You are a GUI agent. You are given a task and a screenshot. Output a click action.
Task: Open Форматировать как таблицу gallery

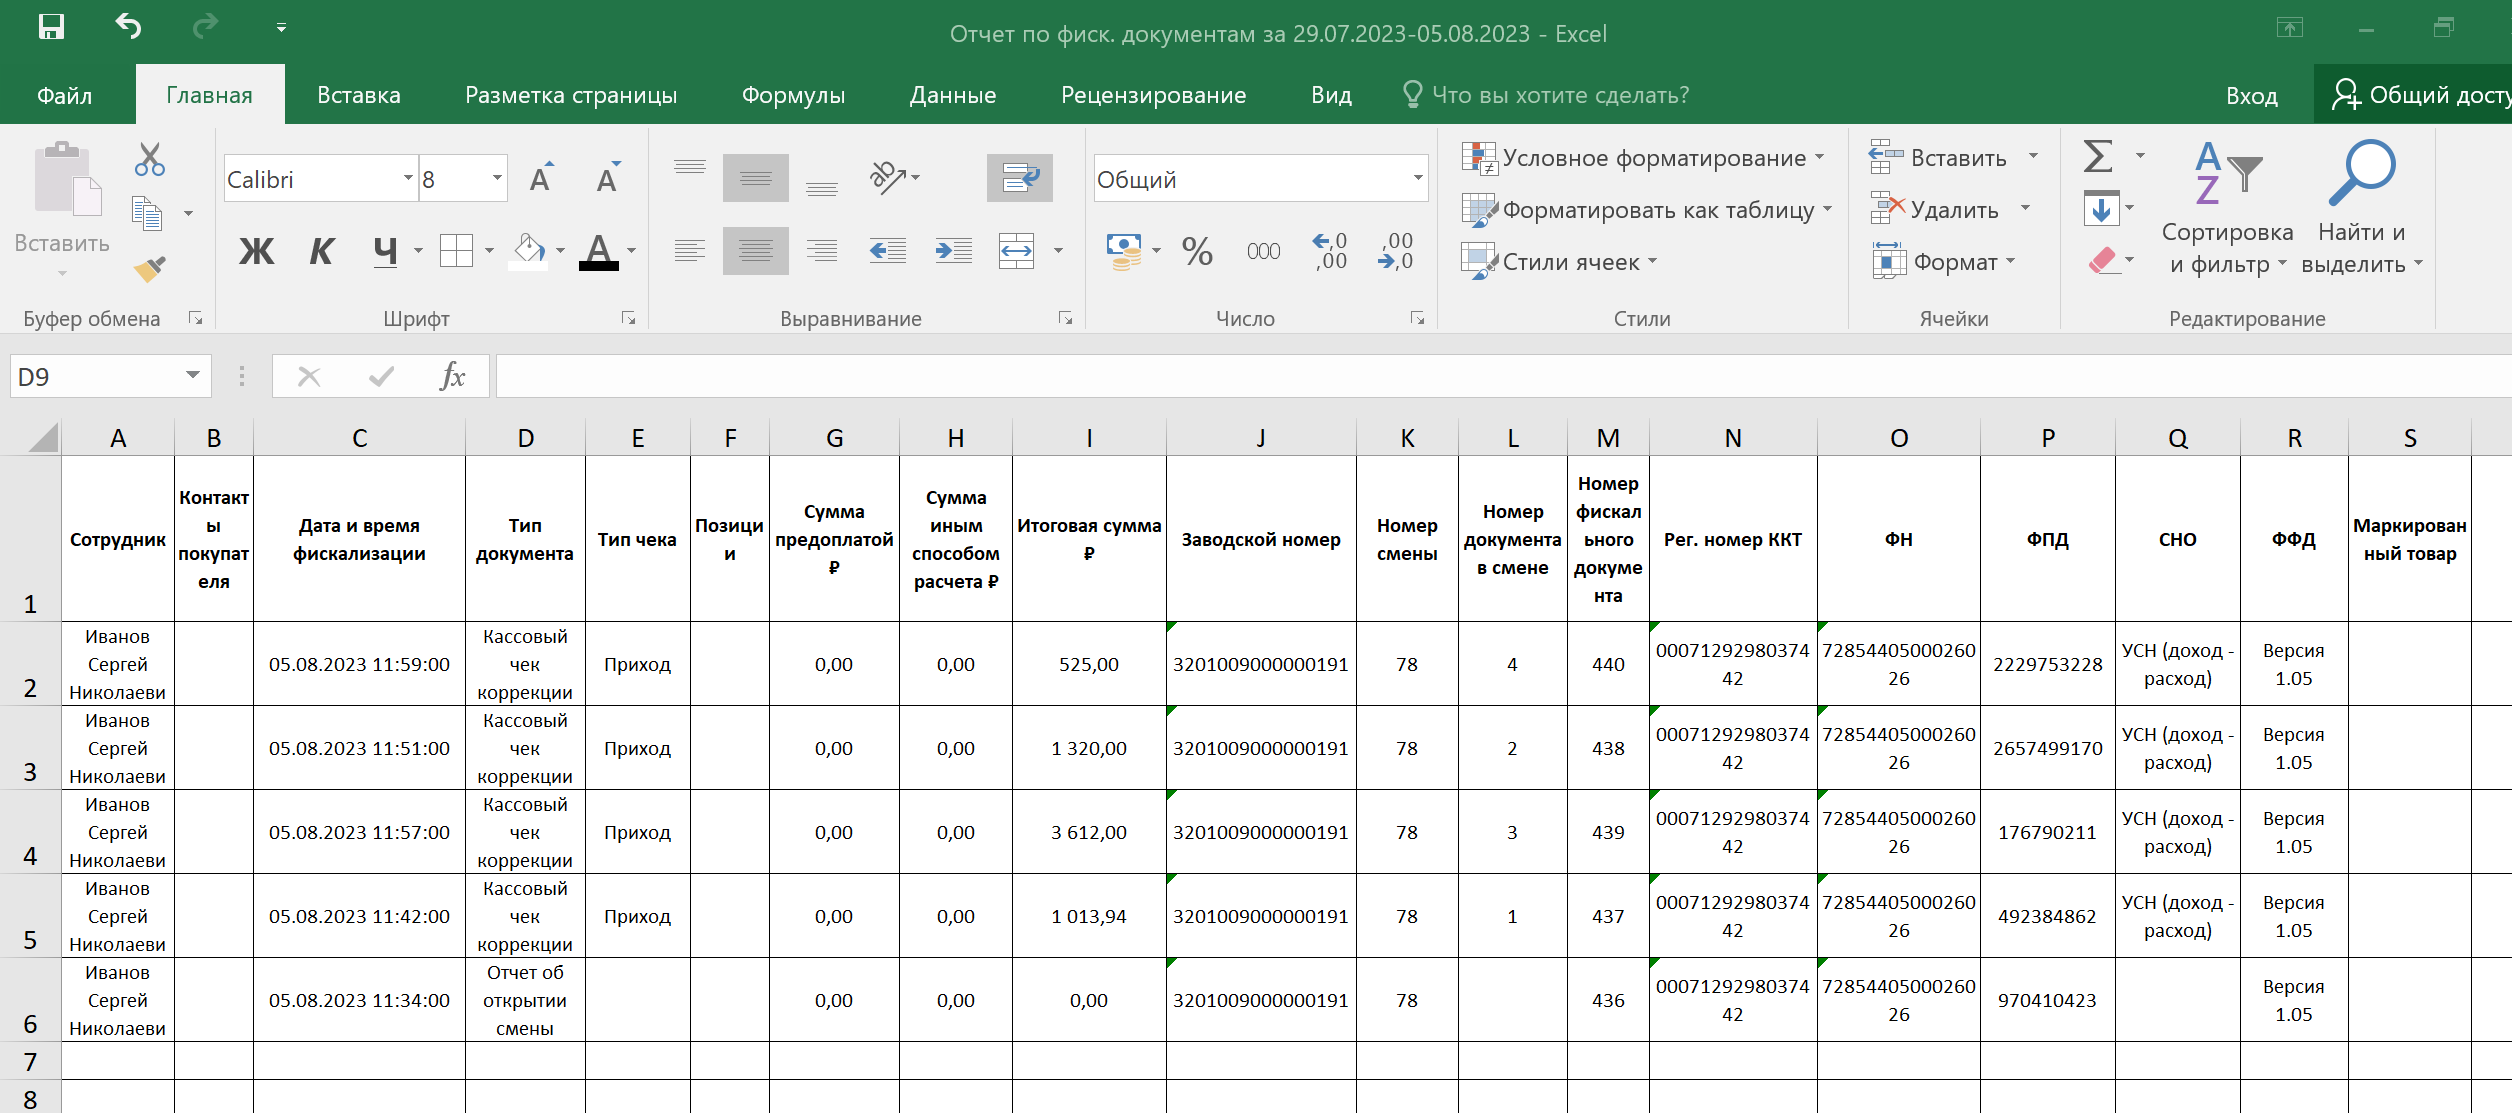pyautogui.click(x=1647, y=210)
